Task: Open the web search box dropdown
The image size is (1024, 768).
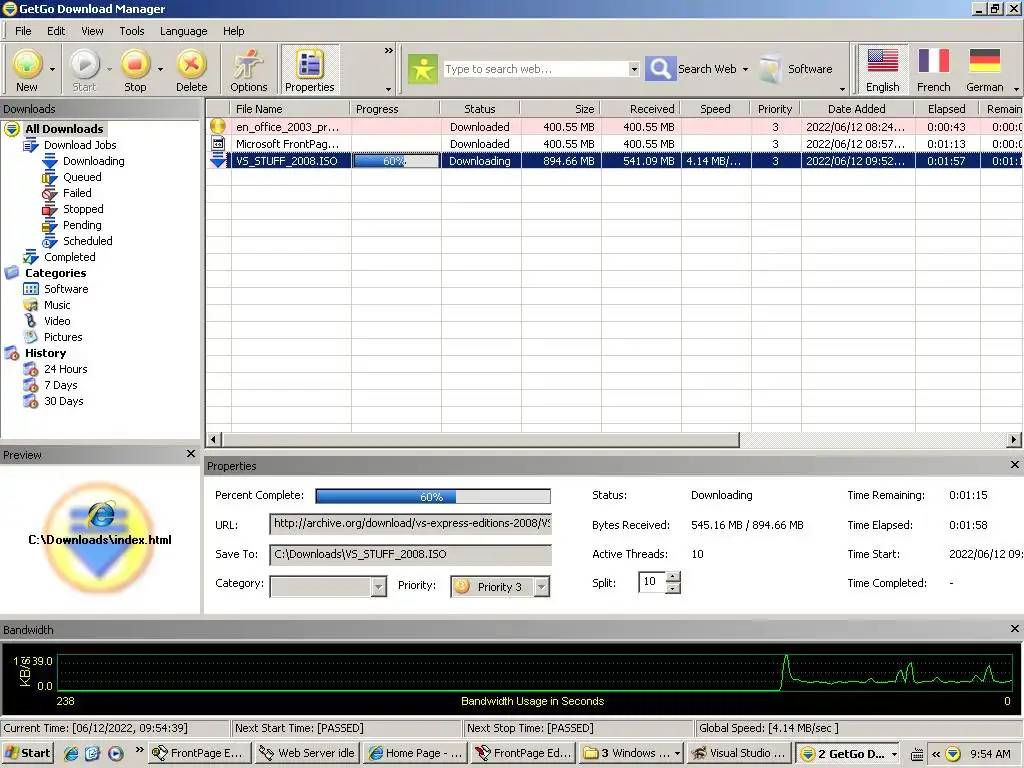Action: [x=633, y=69]
